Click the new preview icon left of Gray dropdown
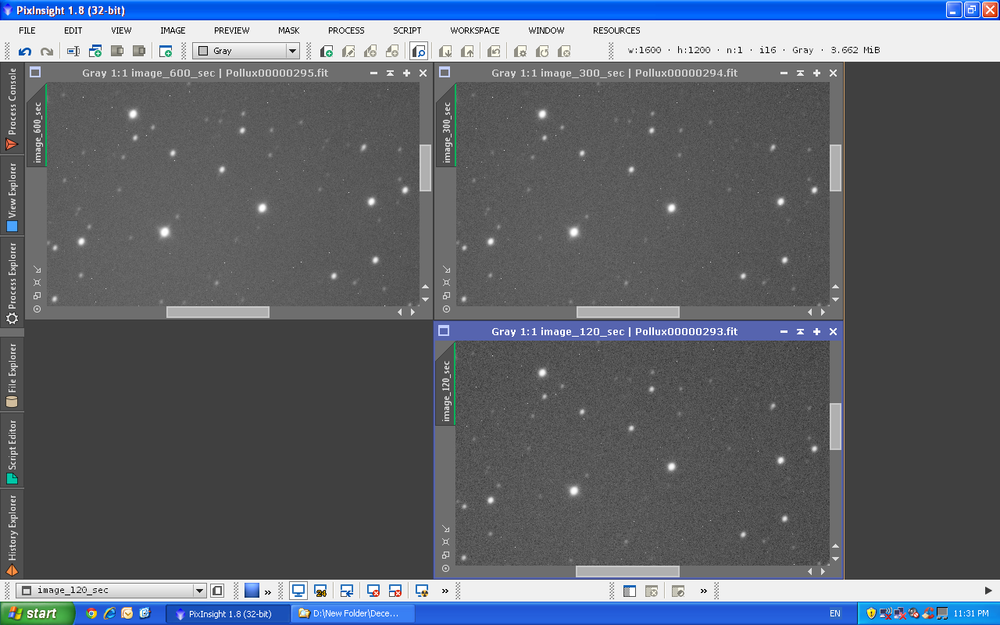 coord(166,51)
